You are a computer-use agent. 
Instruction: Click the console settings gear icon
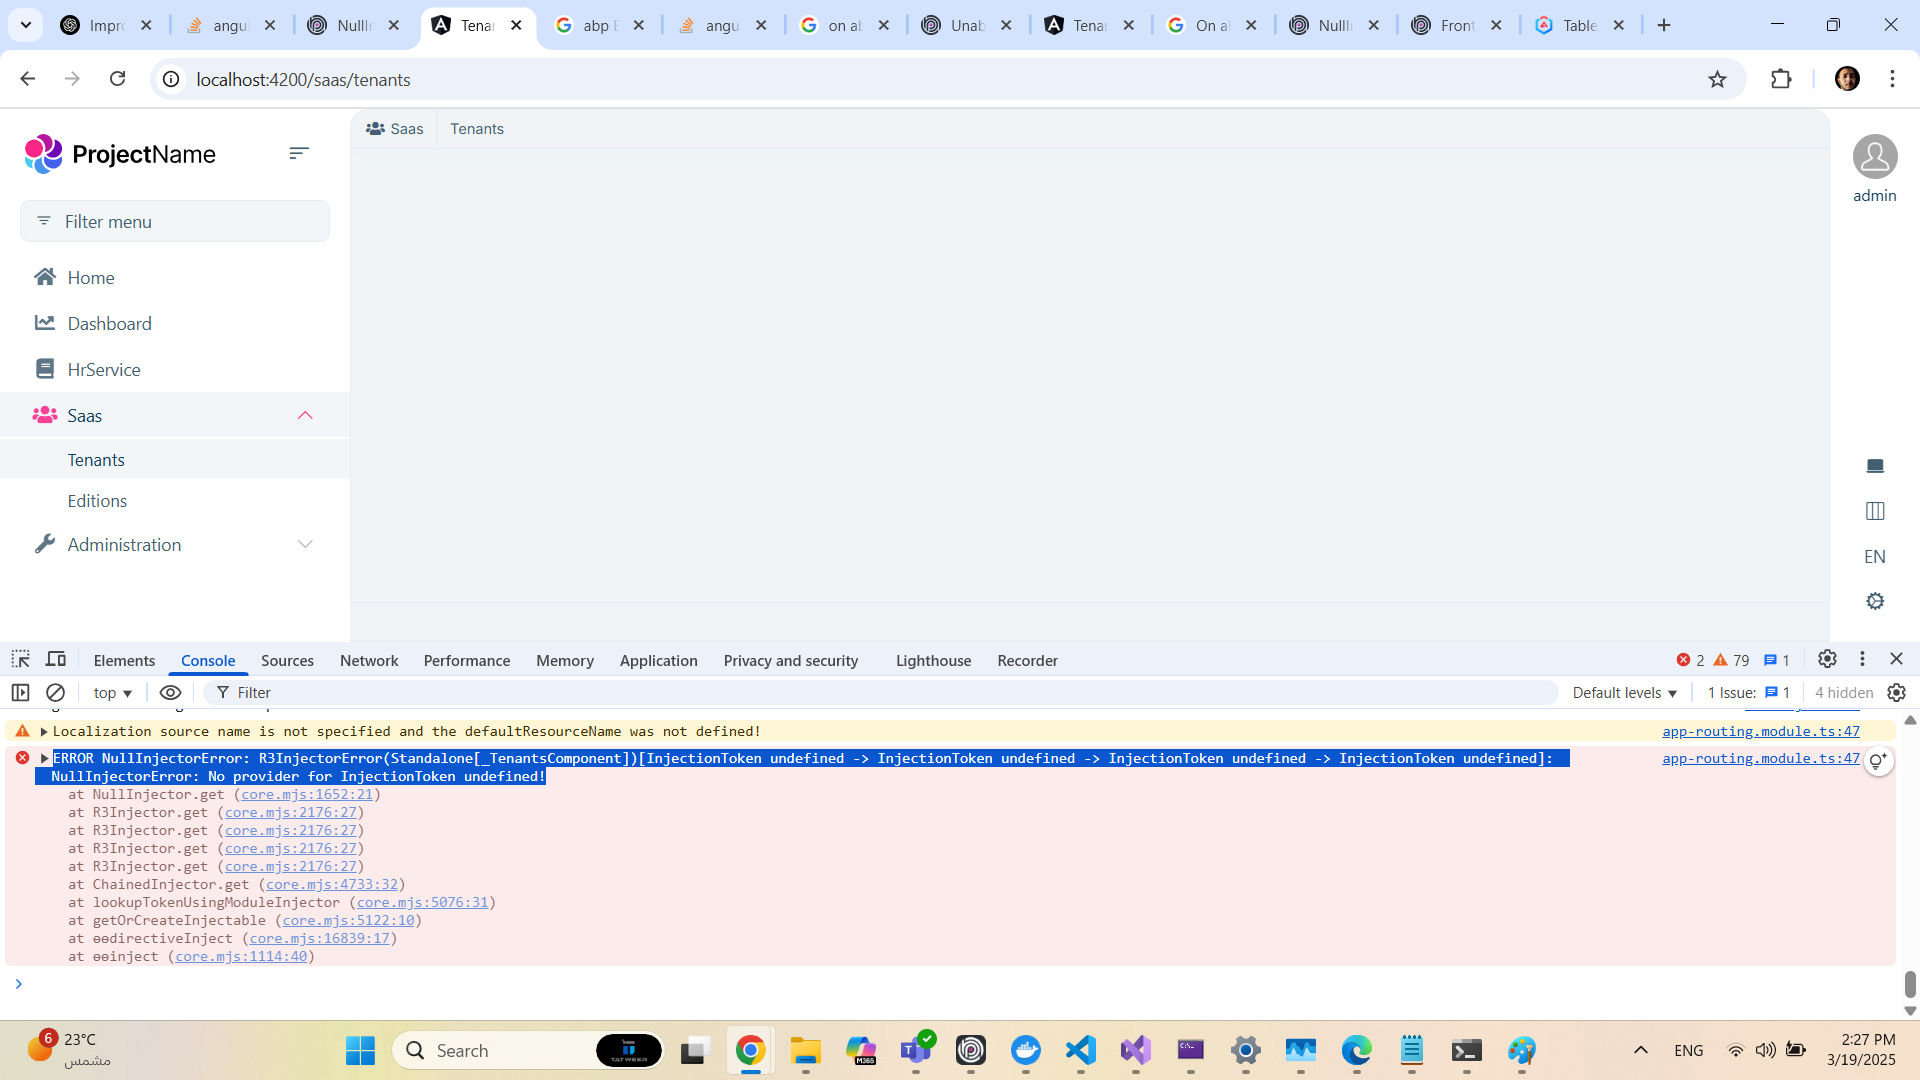pyautogui.click(x=1896, y=692)
